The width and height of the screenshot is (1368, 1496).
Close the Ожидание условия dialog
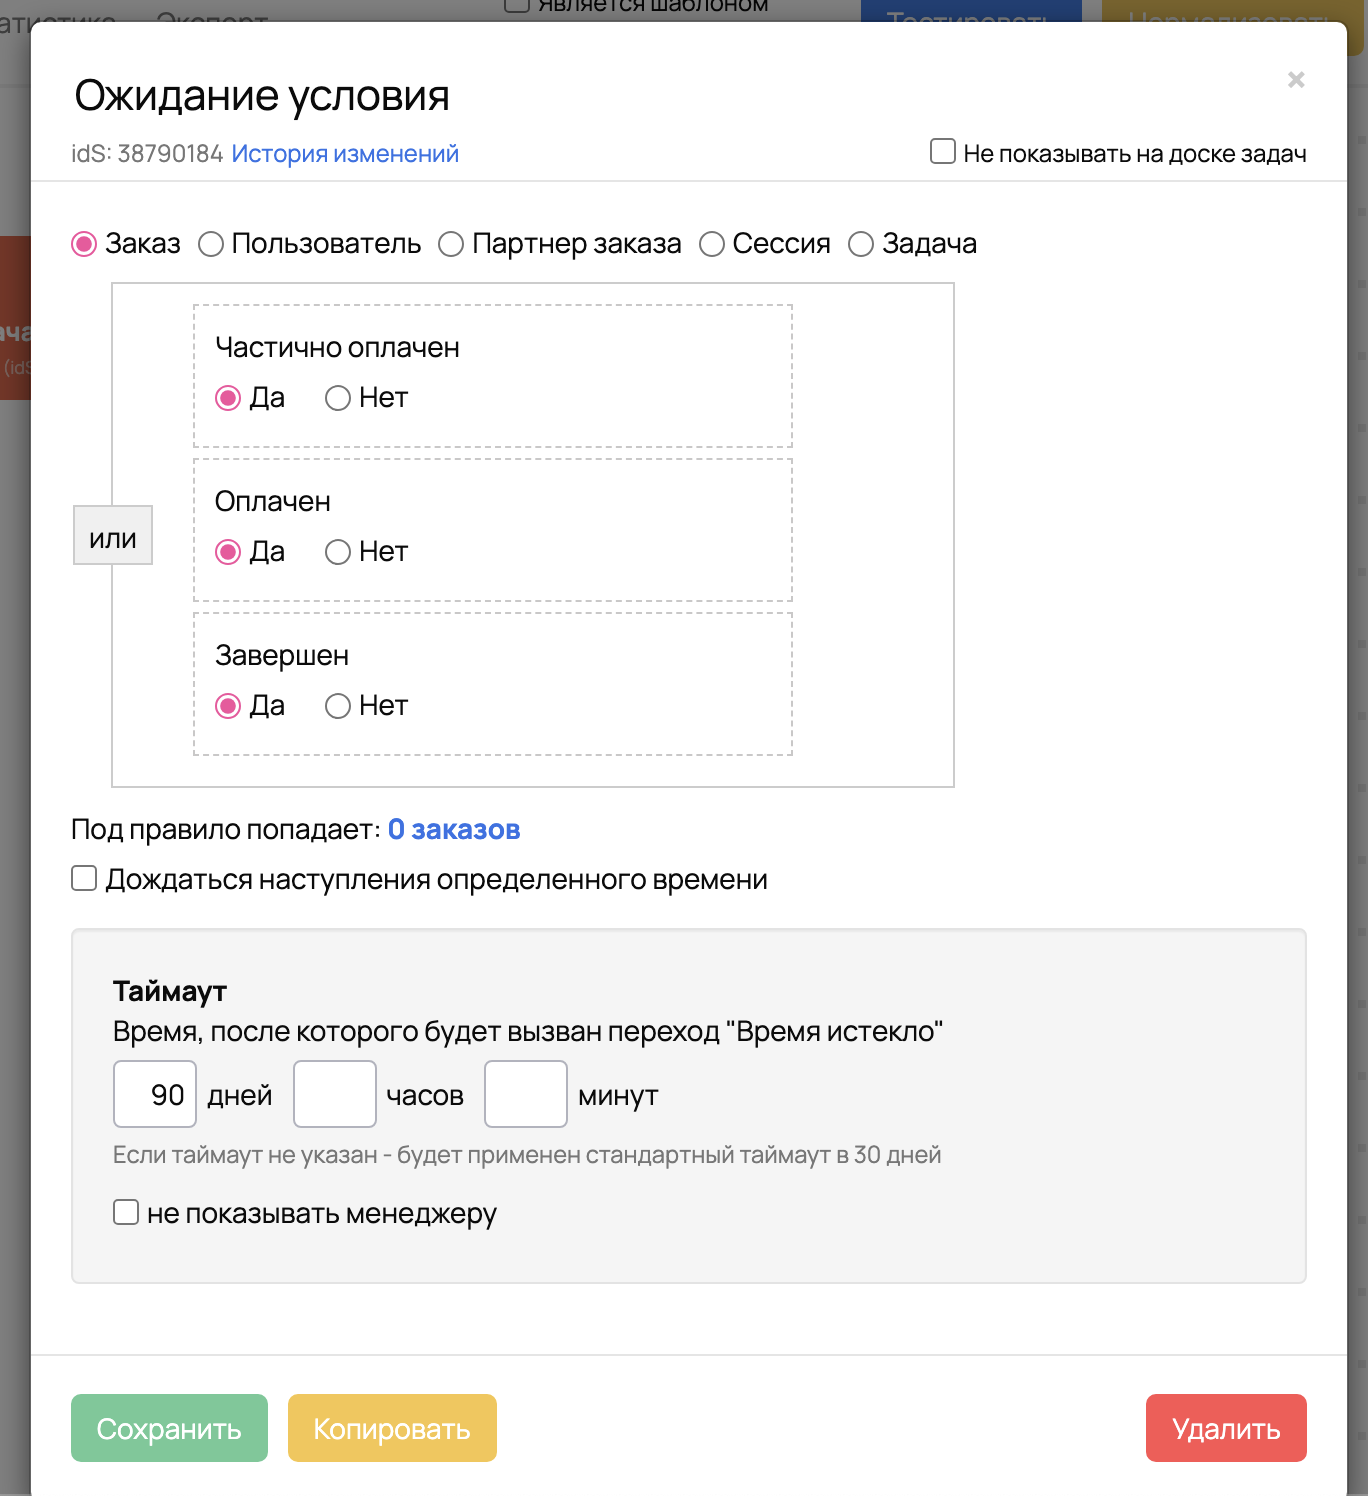[1296, 80]
